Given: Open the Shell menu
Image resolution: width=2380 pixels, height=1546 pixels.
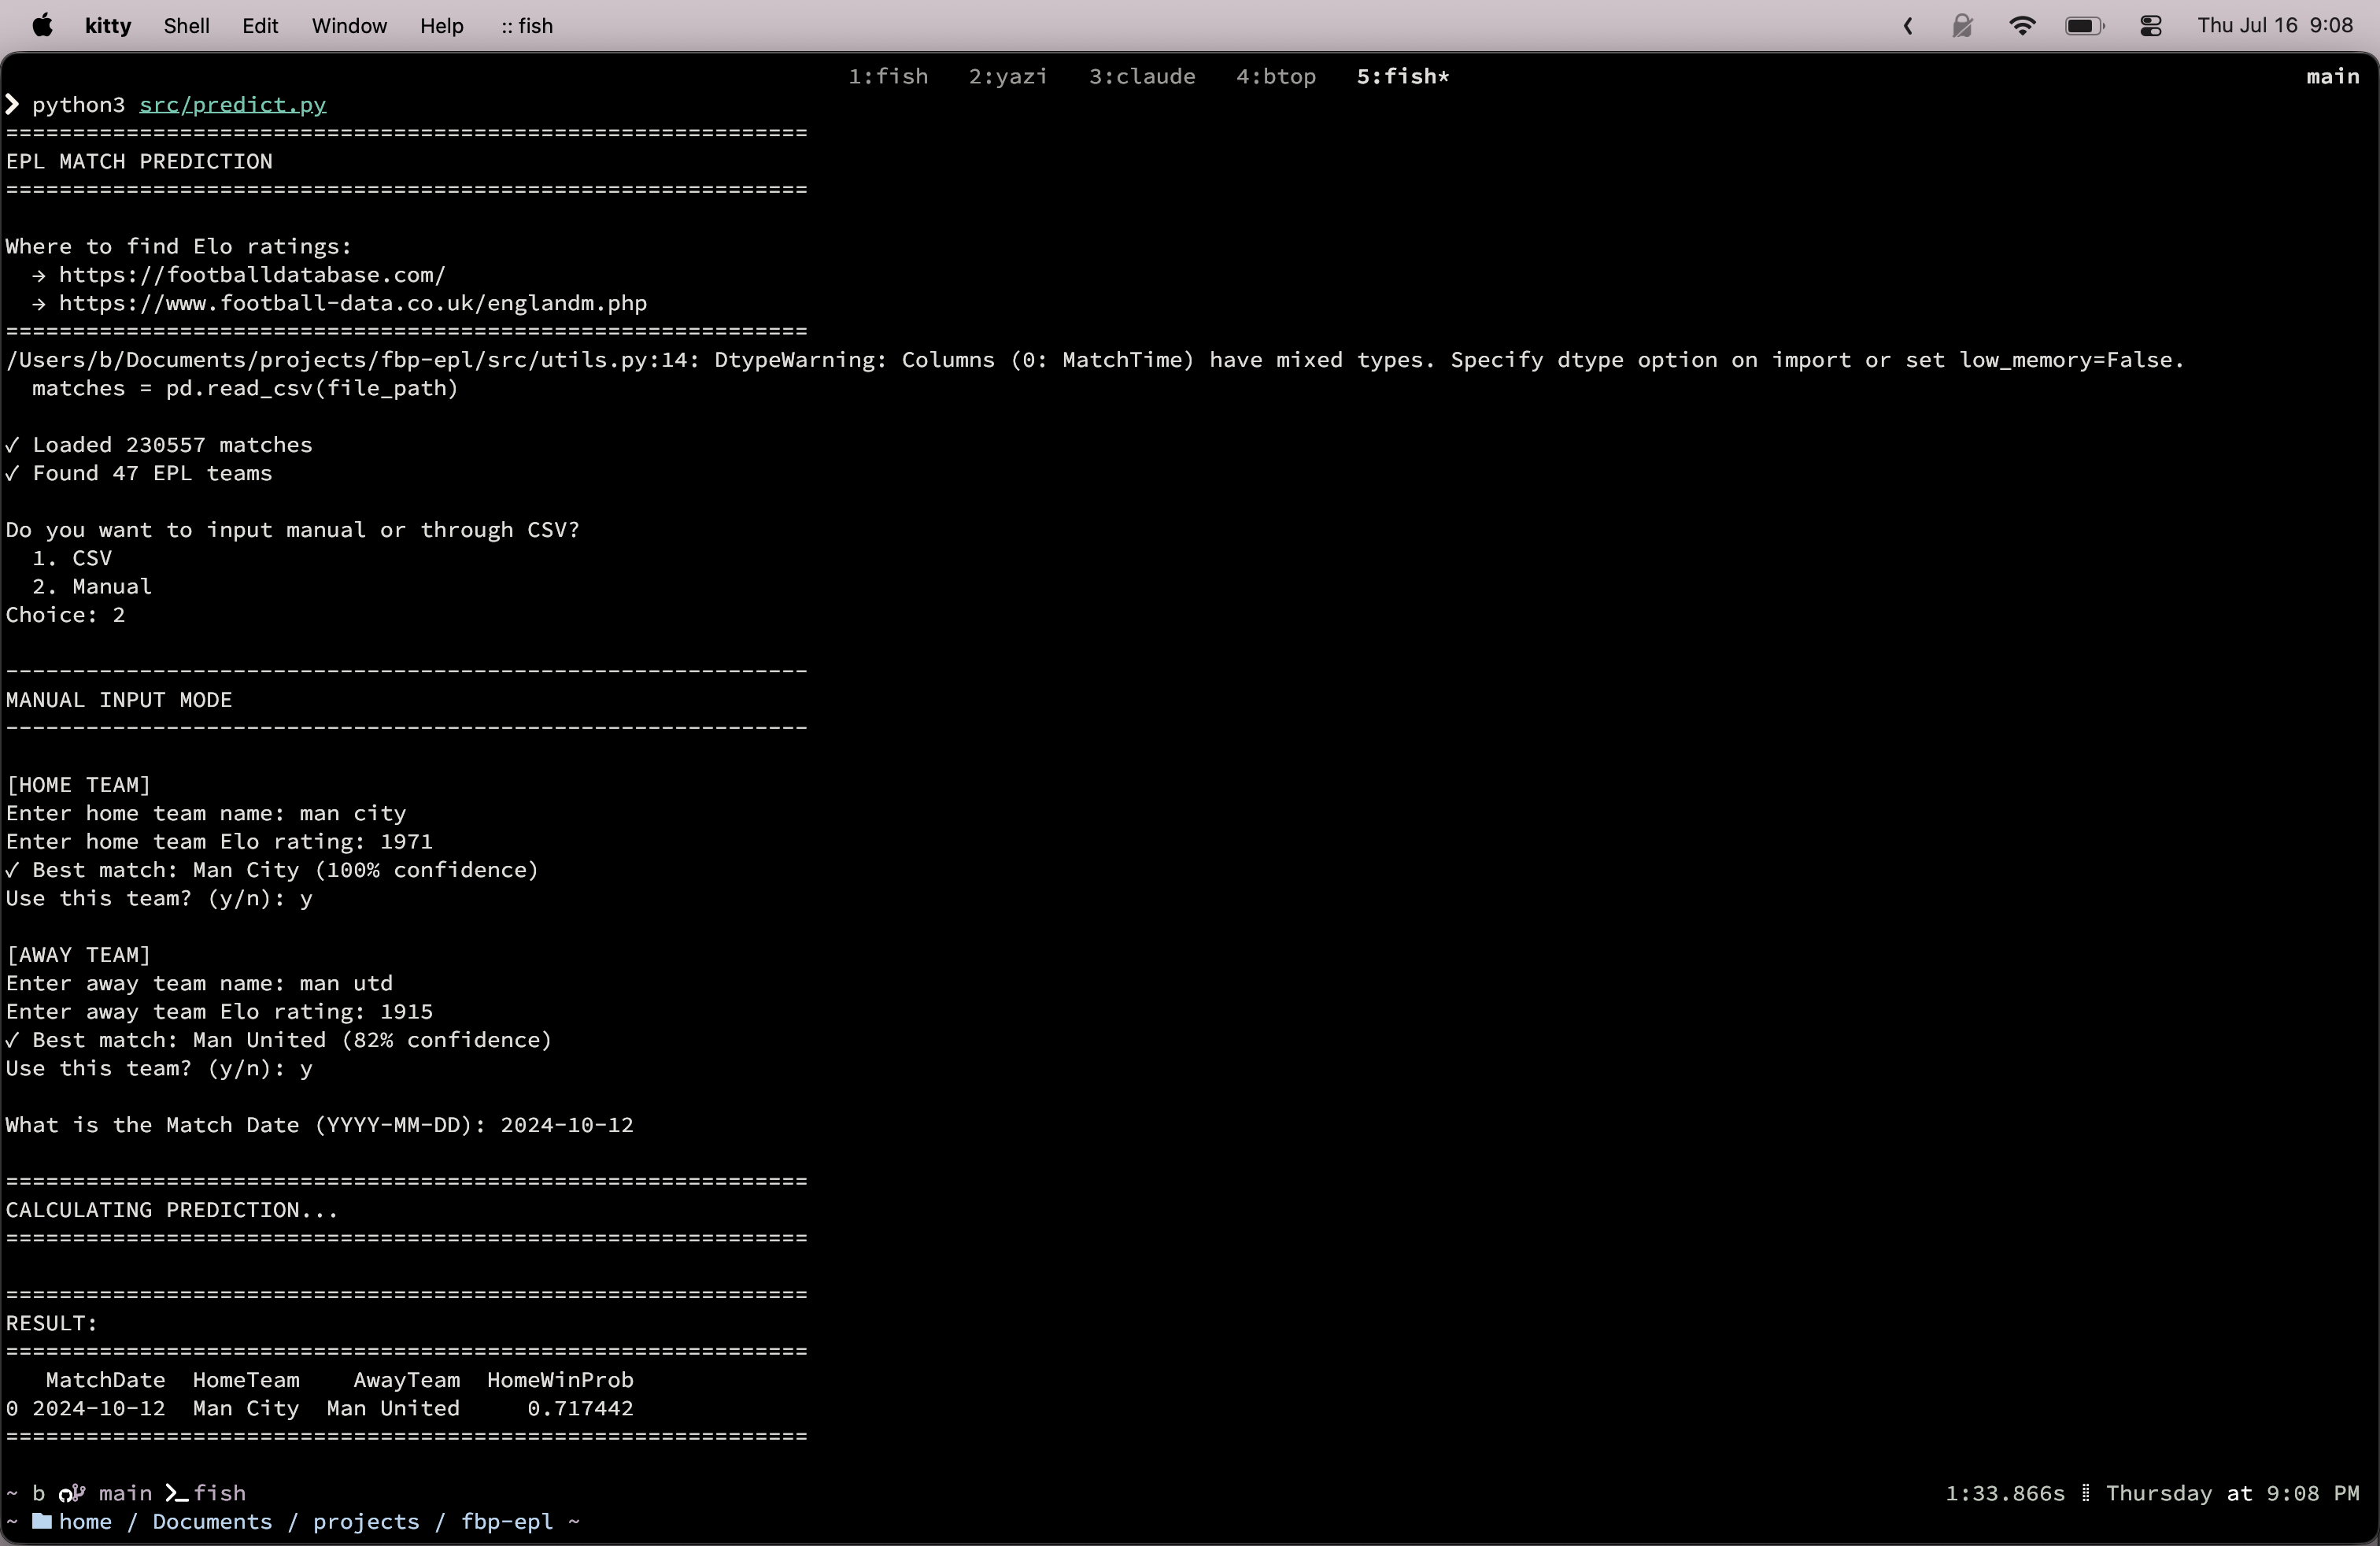Looking at the screenshot, I should 186,26.
